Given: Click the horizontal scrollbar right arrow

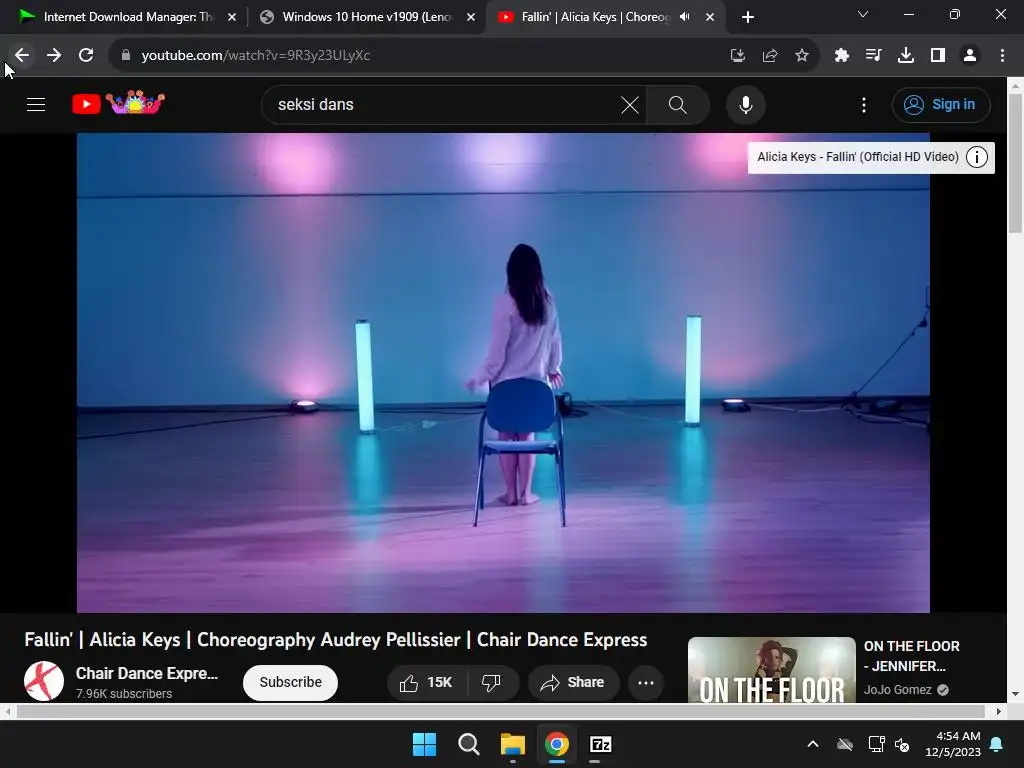Looking at the screenshot, I should [x=999, y=711].
